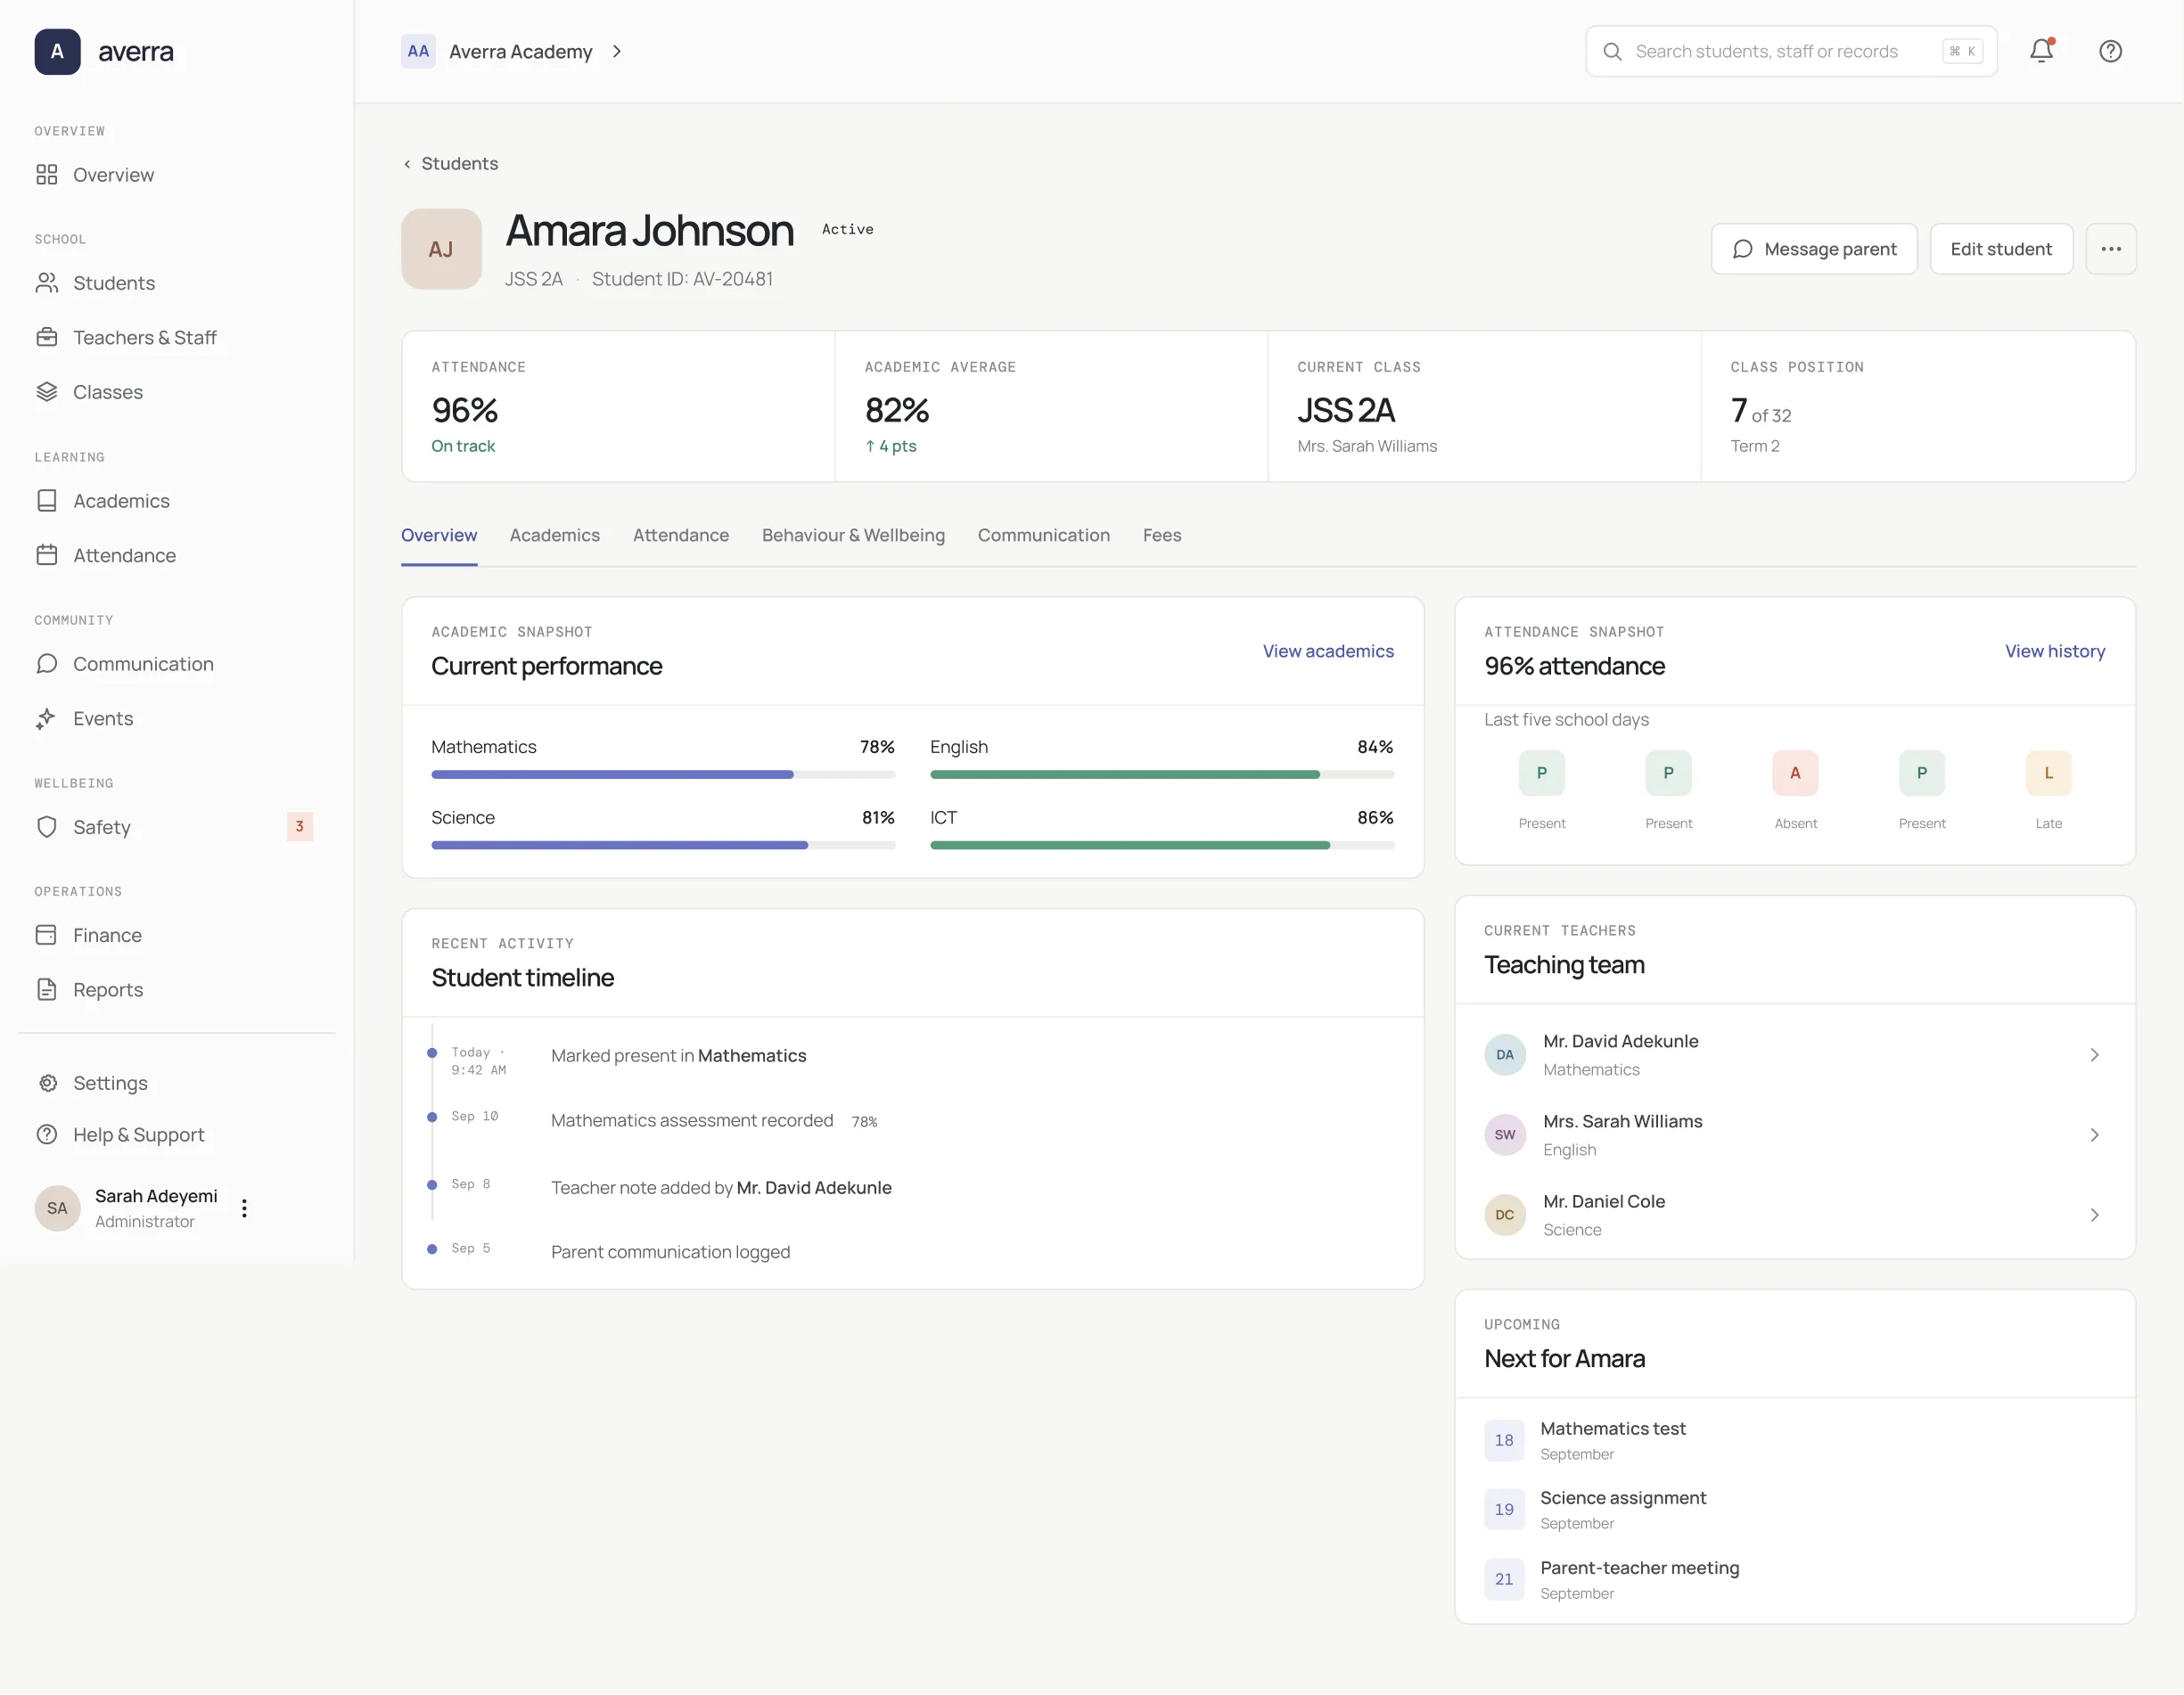
Task: Open the notifications bell
Action: tap(2041, 51)
